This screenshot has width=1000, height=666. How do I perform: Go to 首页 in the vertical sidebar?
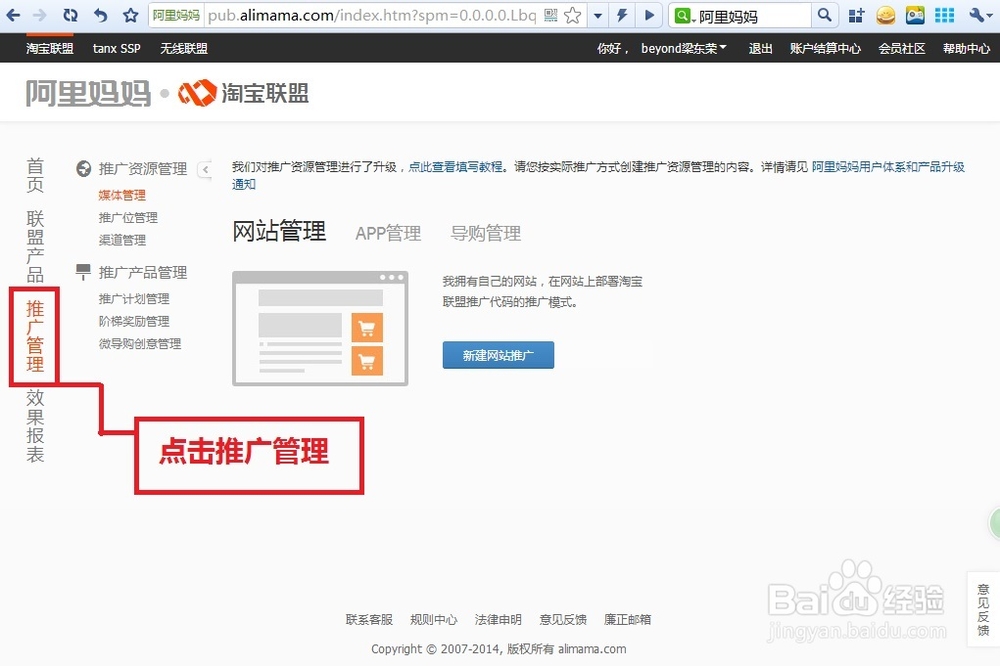[35, 175]
